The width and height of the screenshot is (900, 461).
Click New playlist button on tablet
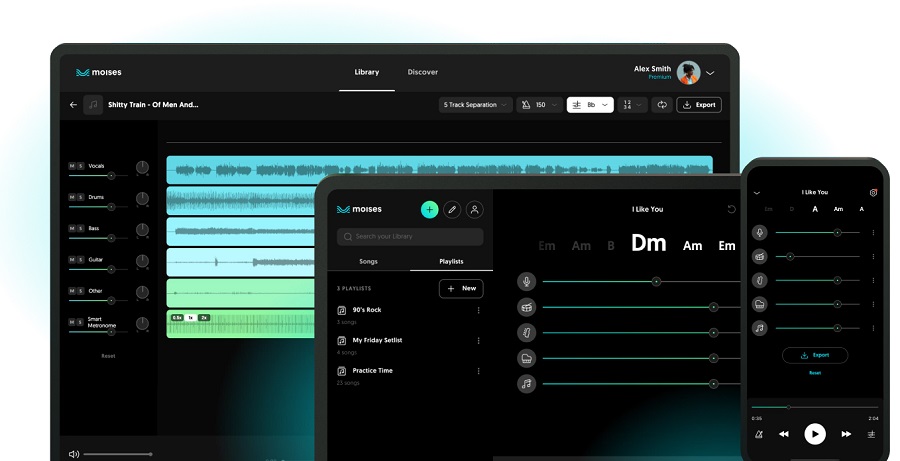click(x=461, y=289)
